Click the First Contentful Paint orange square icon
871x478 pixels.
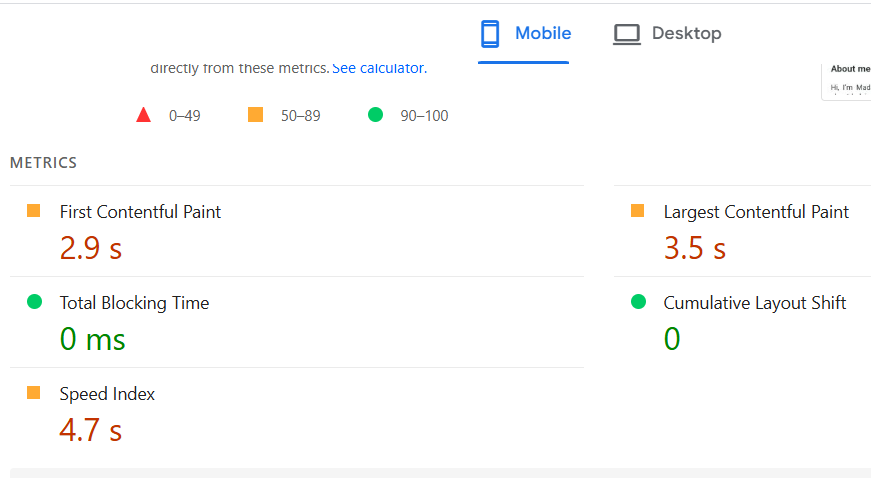(x=34, y=211)
